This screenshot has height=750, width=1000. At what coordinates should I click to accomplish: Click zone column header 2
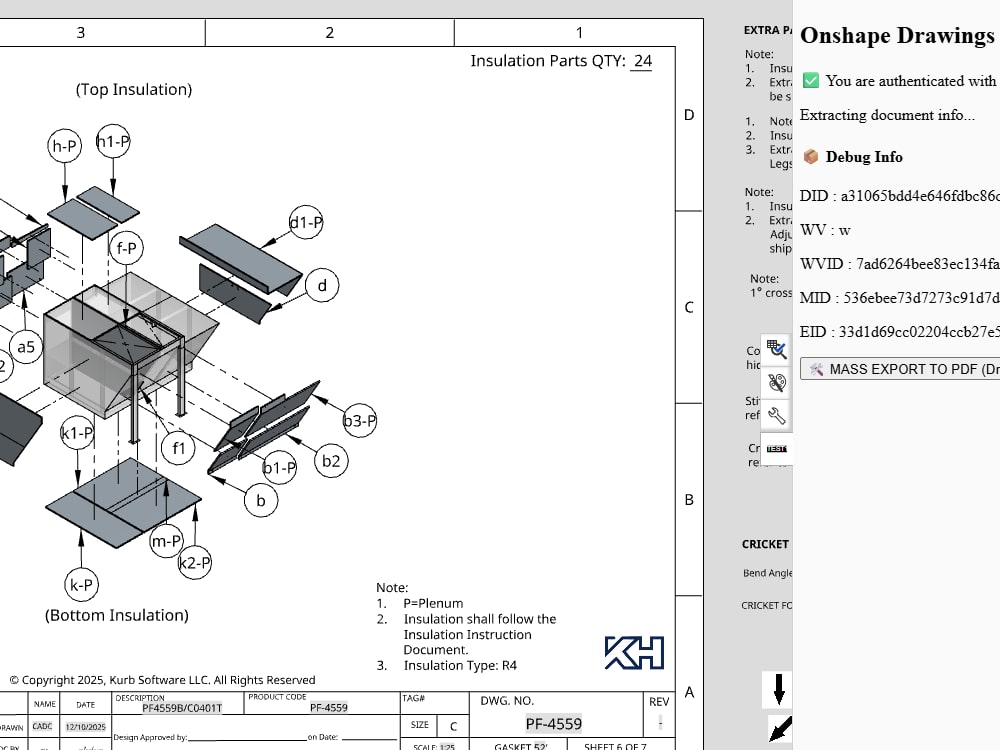point(330,33)
